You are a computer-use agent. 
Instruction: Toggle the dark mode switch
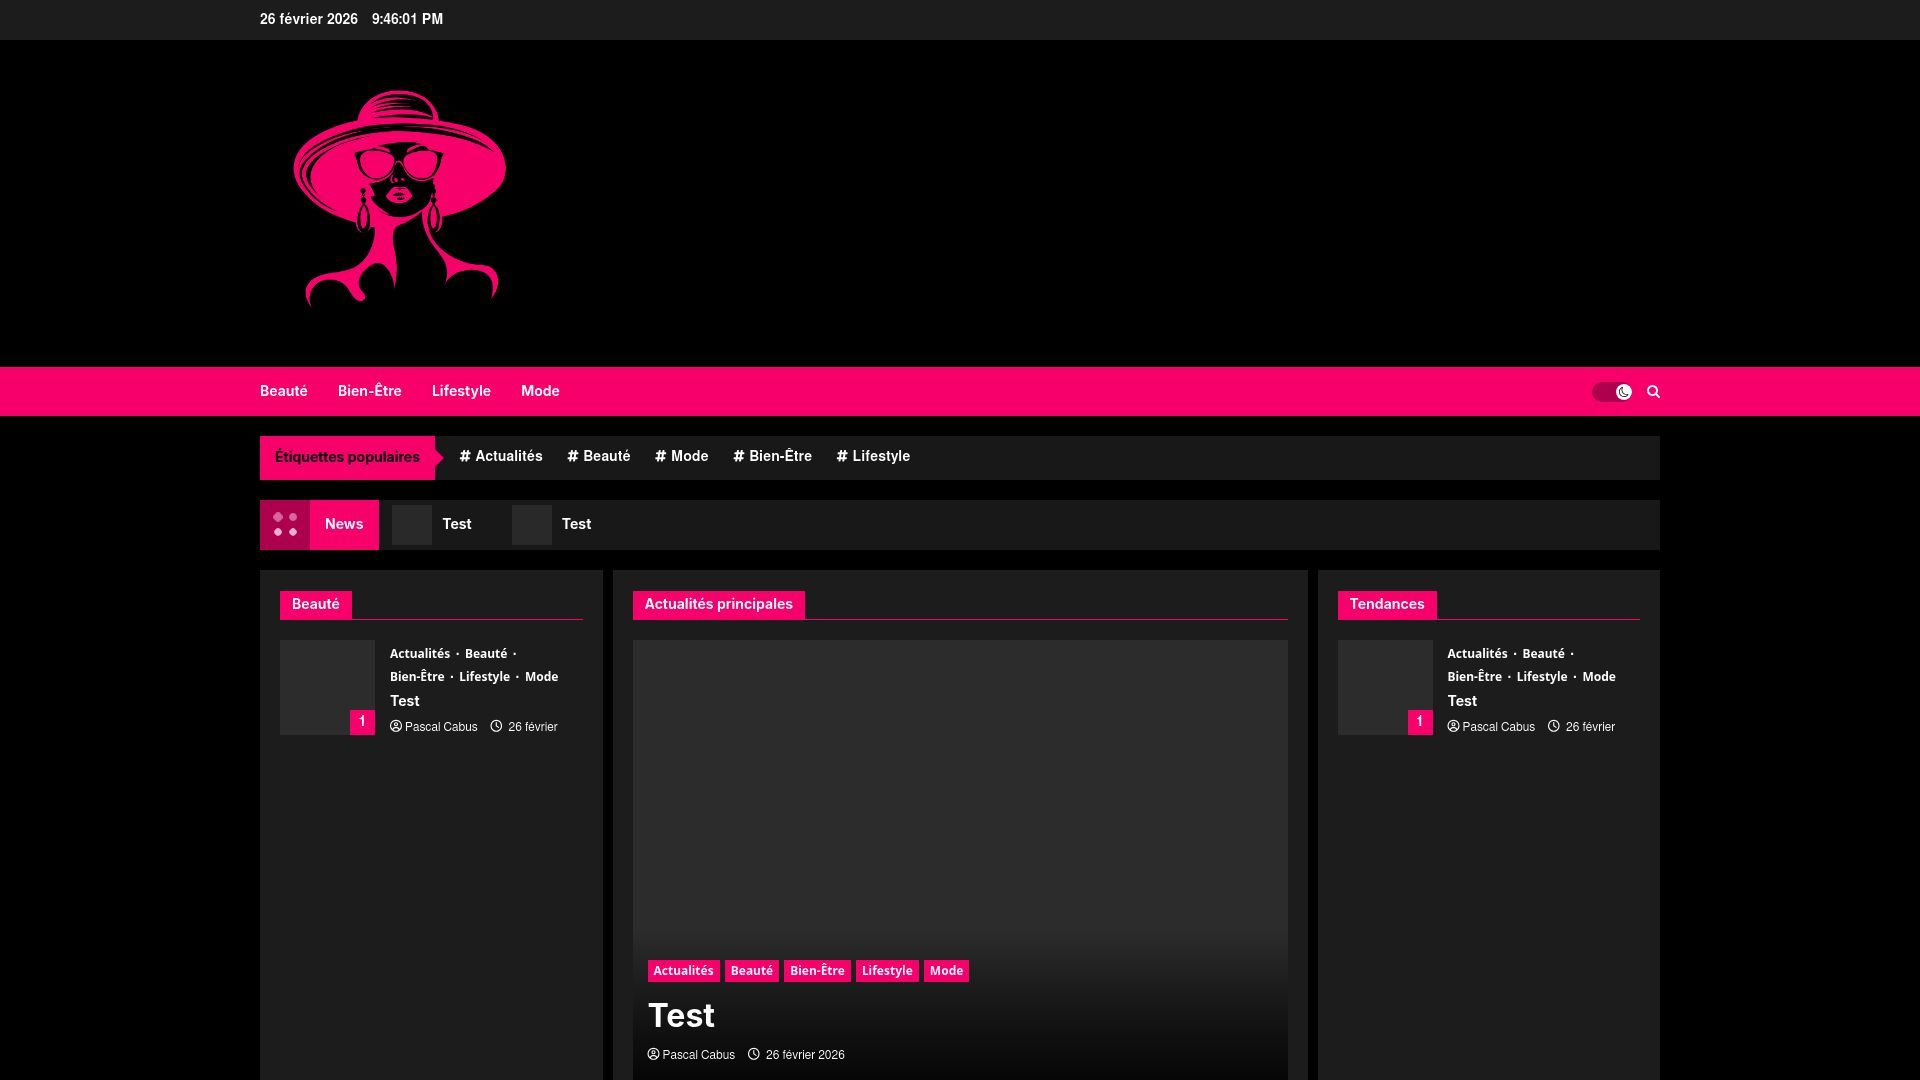1612,392
